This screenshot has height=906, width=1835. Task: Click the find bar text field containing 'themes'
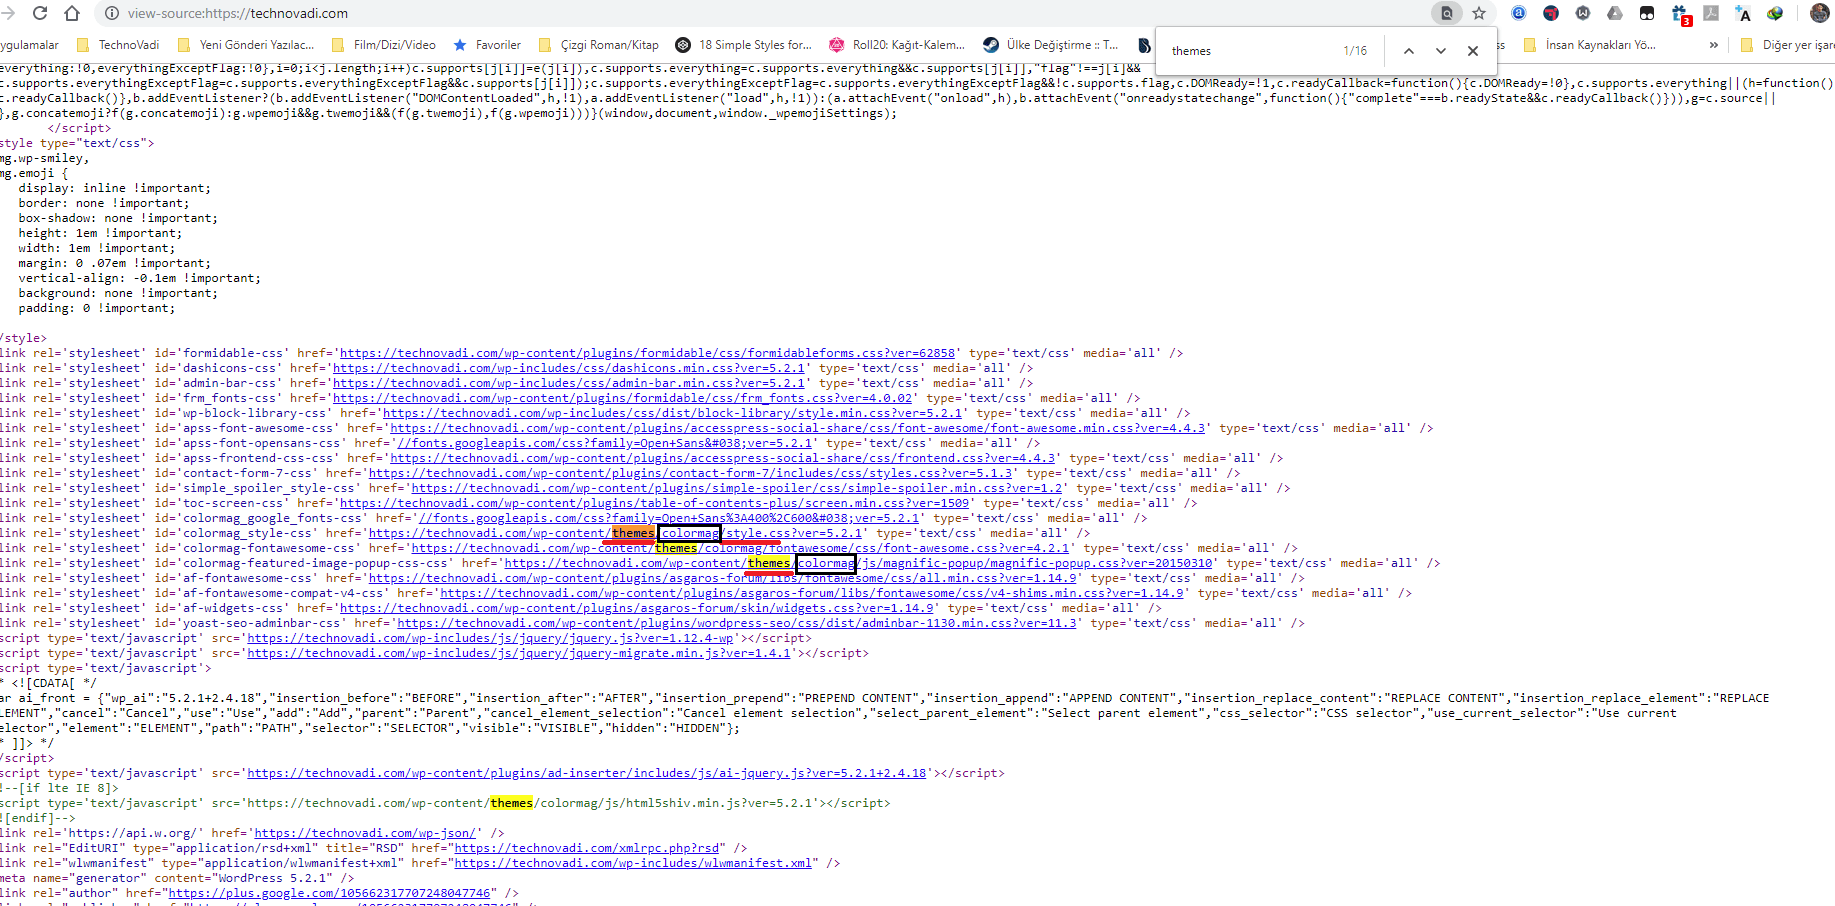(1250, 51)
